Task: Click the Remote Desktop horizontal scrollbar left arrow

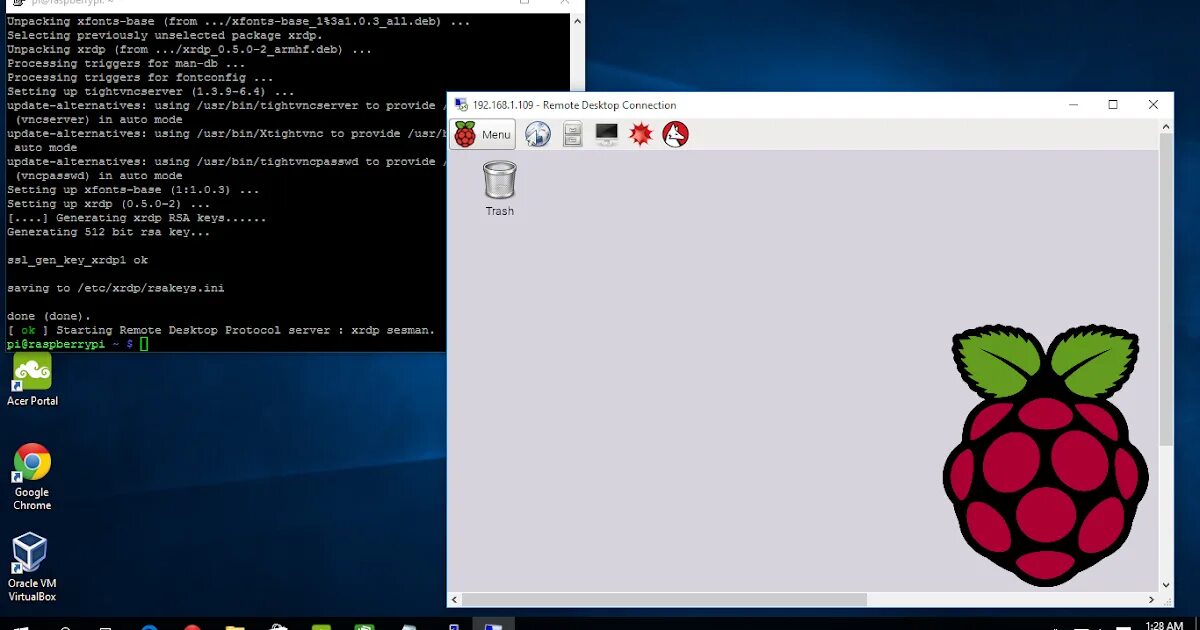Action: [455, 600]
